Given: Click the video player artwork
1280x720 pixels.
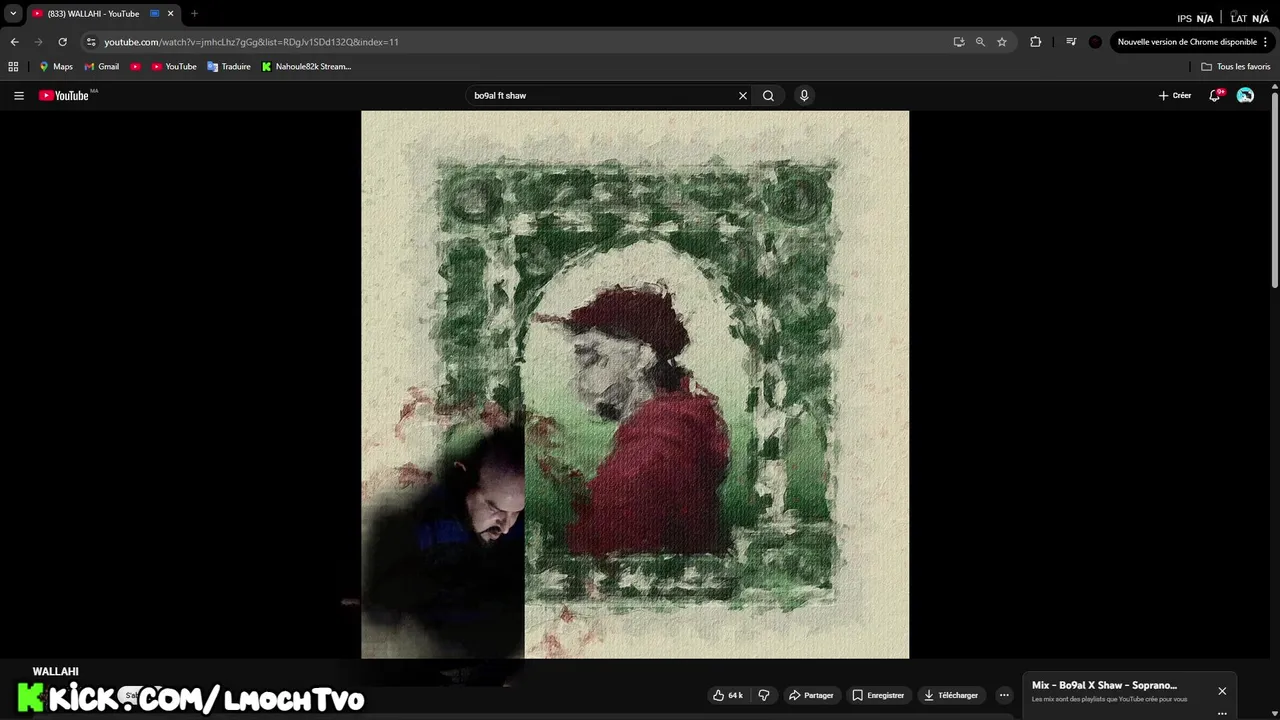Looking at the screenshot, I should click(x=635, y=384).
